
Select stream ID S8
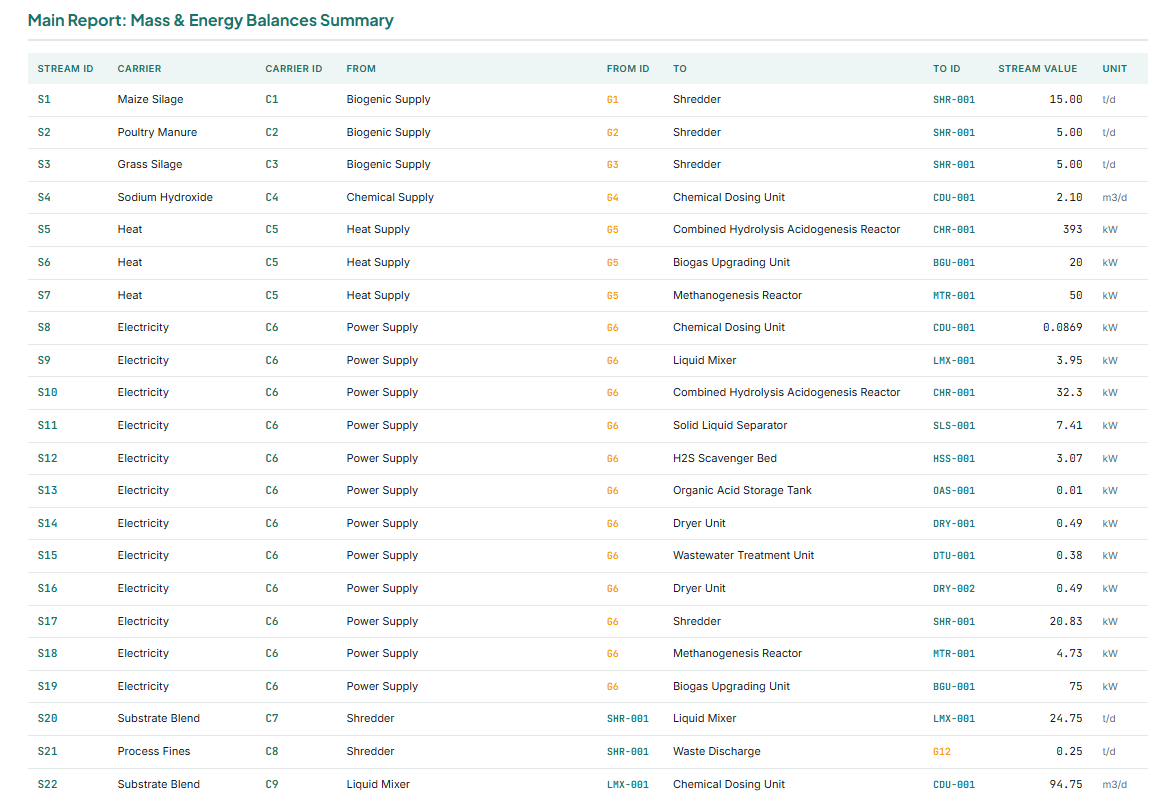tap(44, 327)
